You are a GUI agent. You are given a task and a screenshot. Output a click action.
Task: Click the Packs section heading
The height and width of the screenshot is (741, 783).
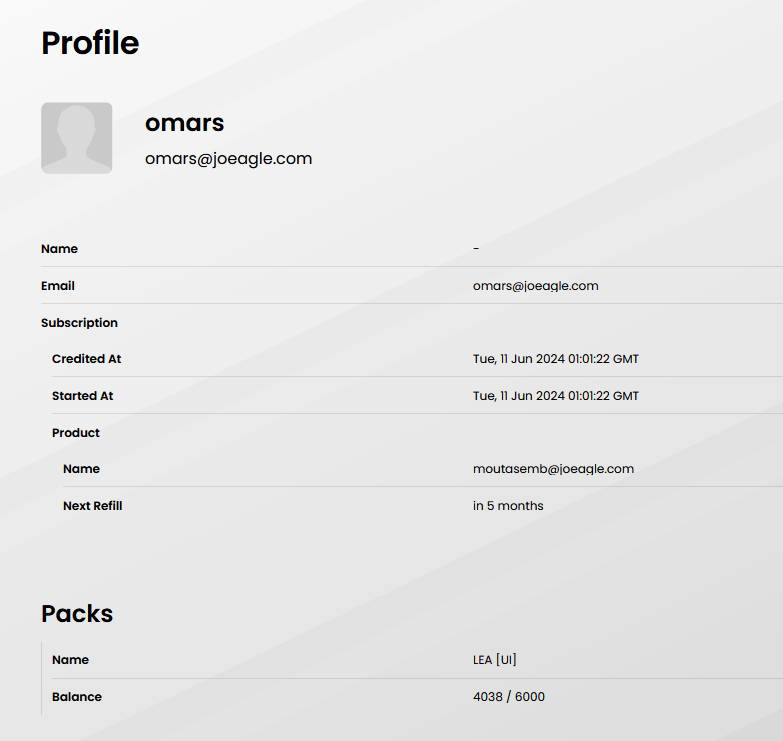coord(77,613)
